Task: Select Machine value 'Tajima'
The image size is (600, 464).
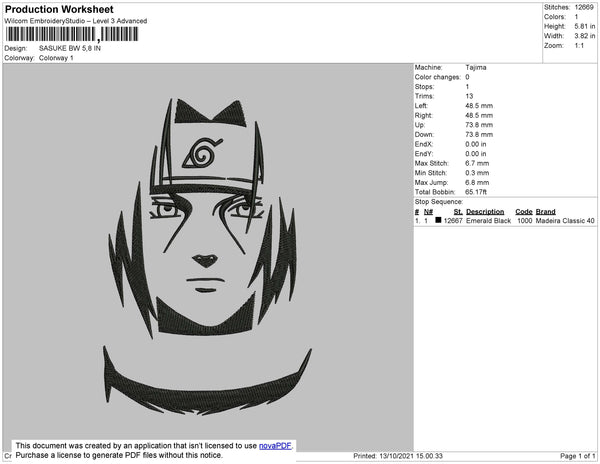Action: click(x=476, y=67)
